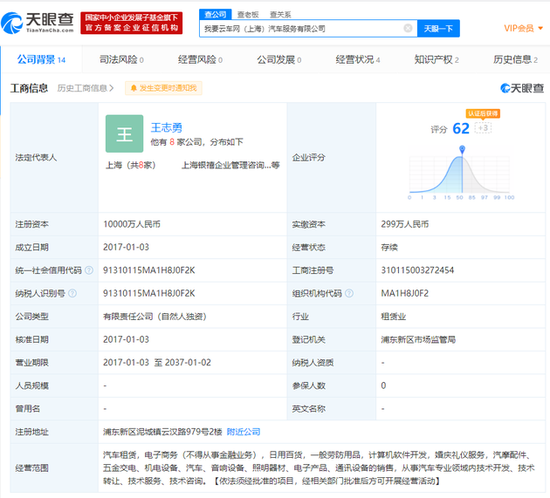Click the score marker pin on chart
The height and width of the screenshot is (498, 550).
462,149
